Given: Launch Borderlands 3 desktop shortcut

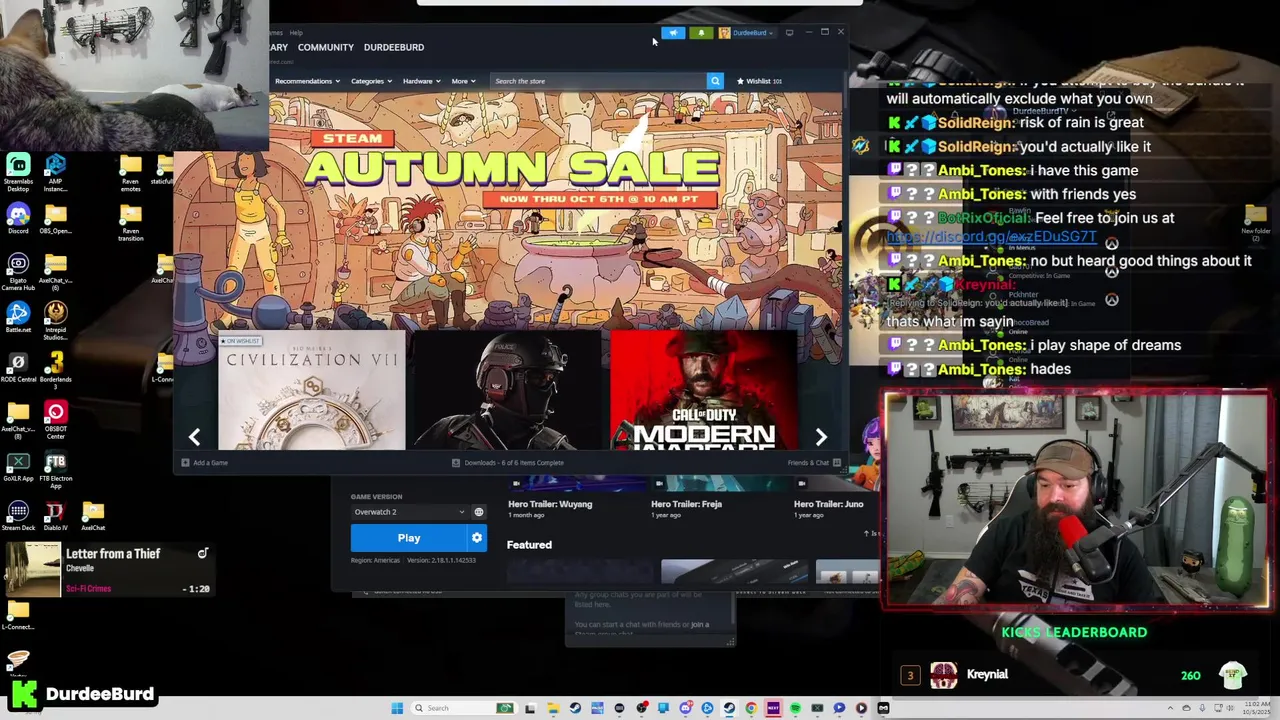Looking at the screenshot, I should 55,367.
